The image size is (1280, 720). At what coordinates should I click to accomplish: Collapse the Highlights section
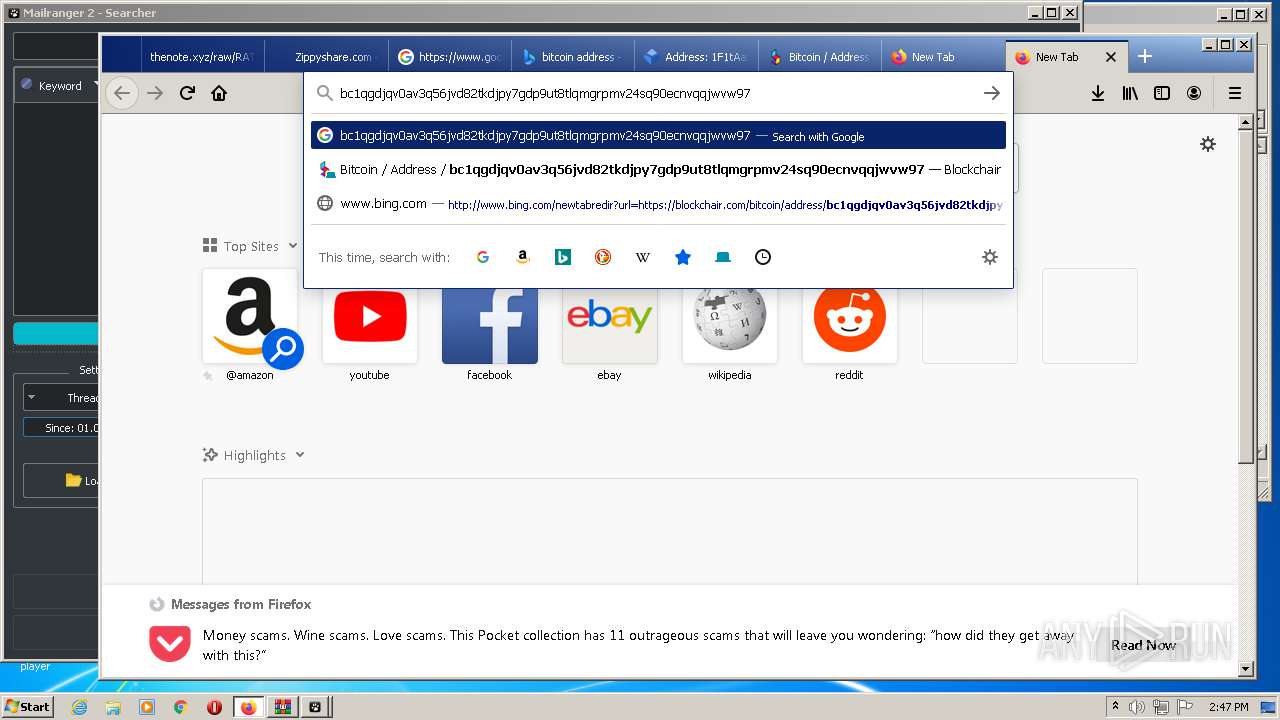[x=300, y=455]
